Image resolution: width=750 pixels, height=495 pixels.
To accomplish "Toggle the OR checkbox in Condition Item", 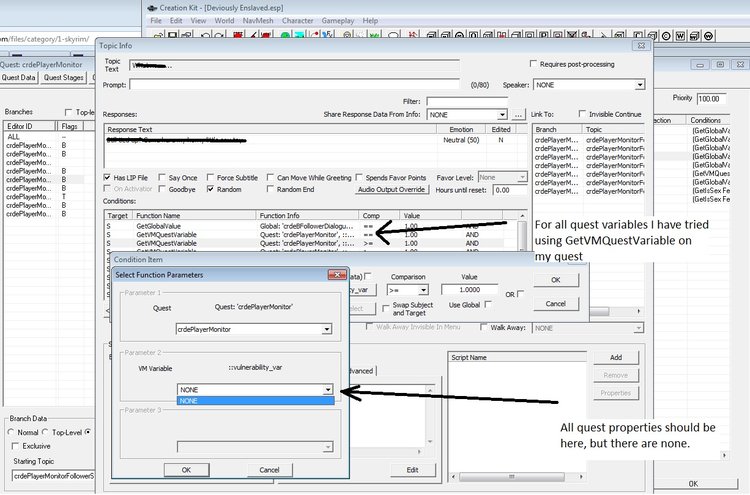I will [520, 294].
